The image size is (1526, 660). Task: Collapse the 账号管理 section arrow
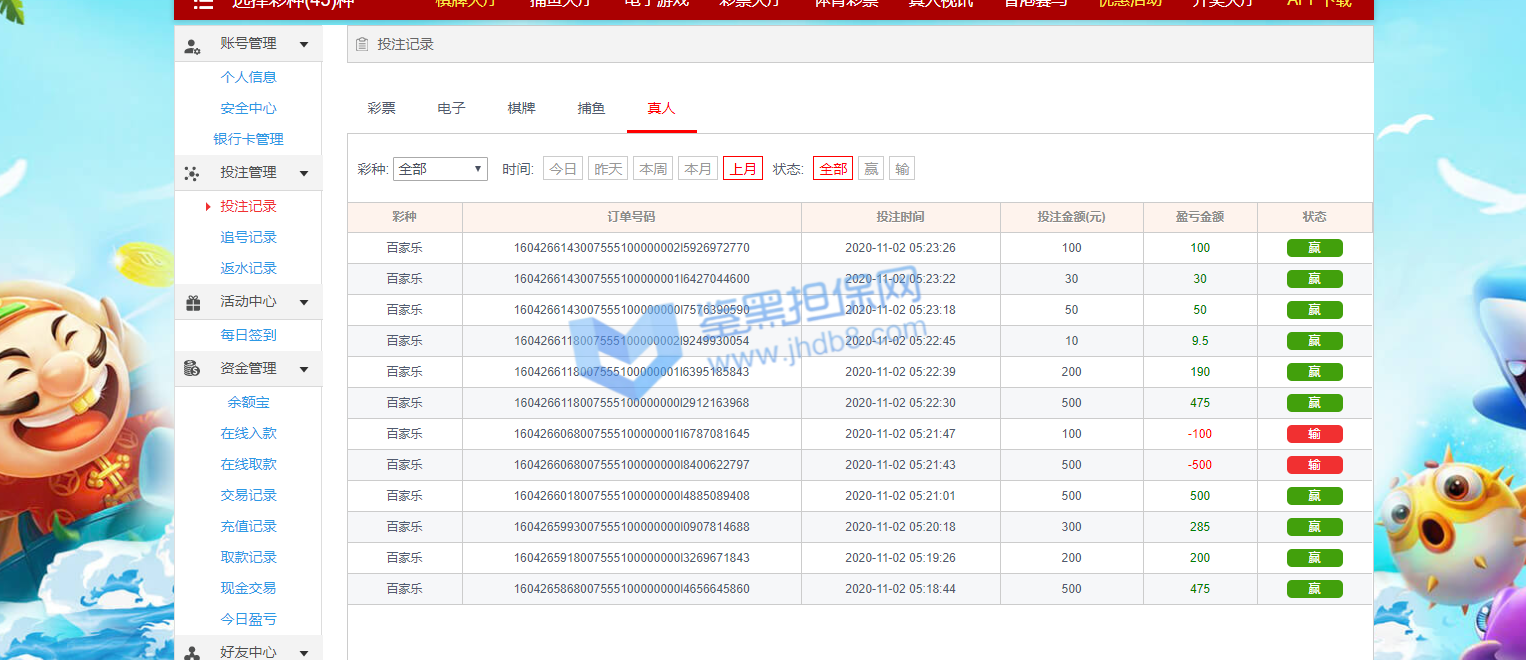[304, 44]
